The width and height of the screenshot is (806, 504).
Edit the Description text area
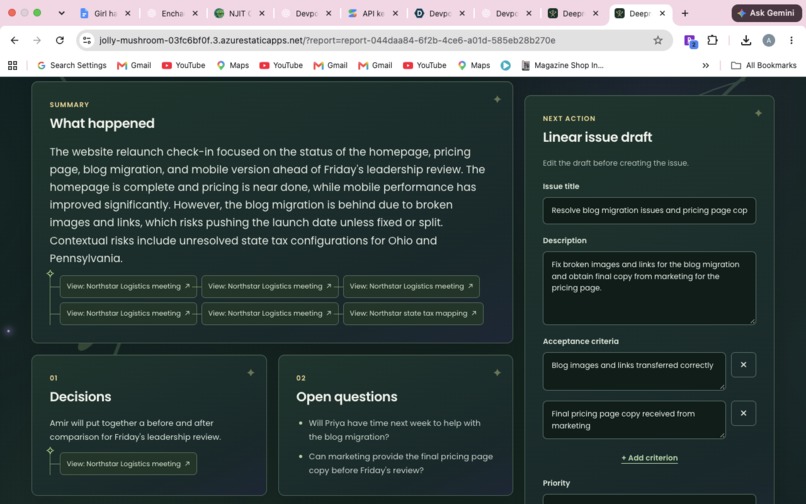pyautogui.click(x=649, y=288)
